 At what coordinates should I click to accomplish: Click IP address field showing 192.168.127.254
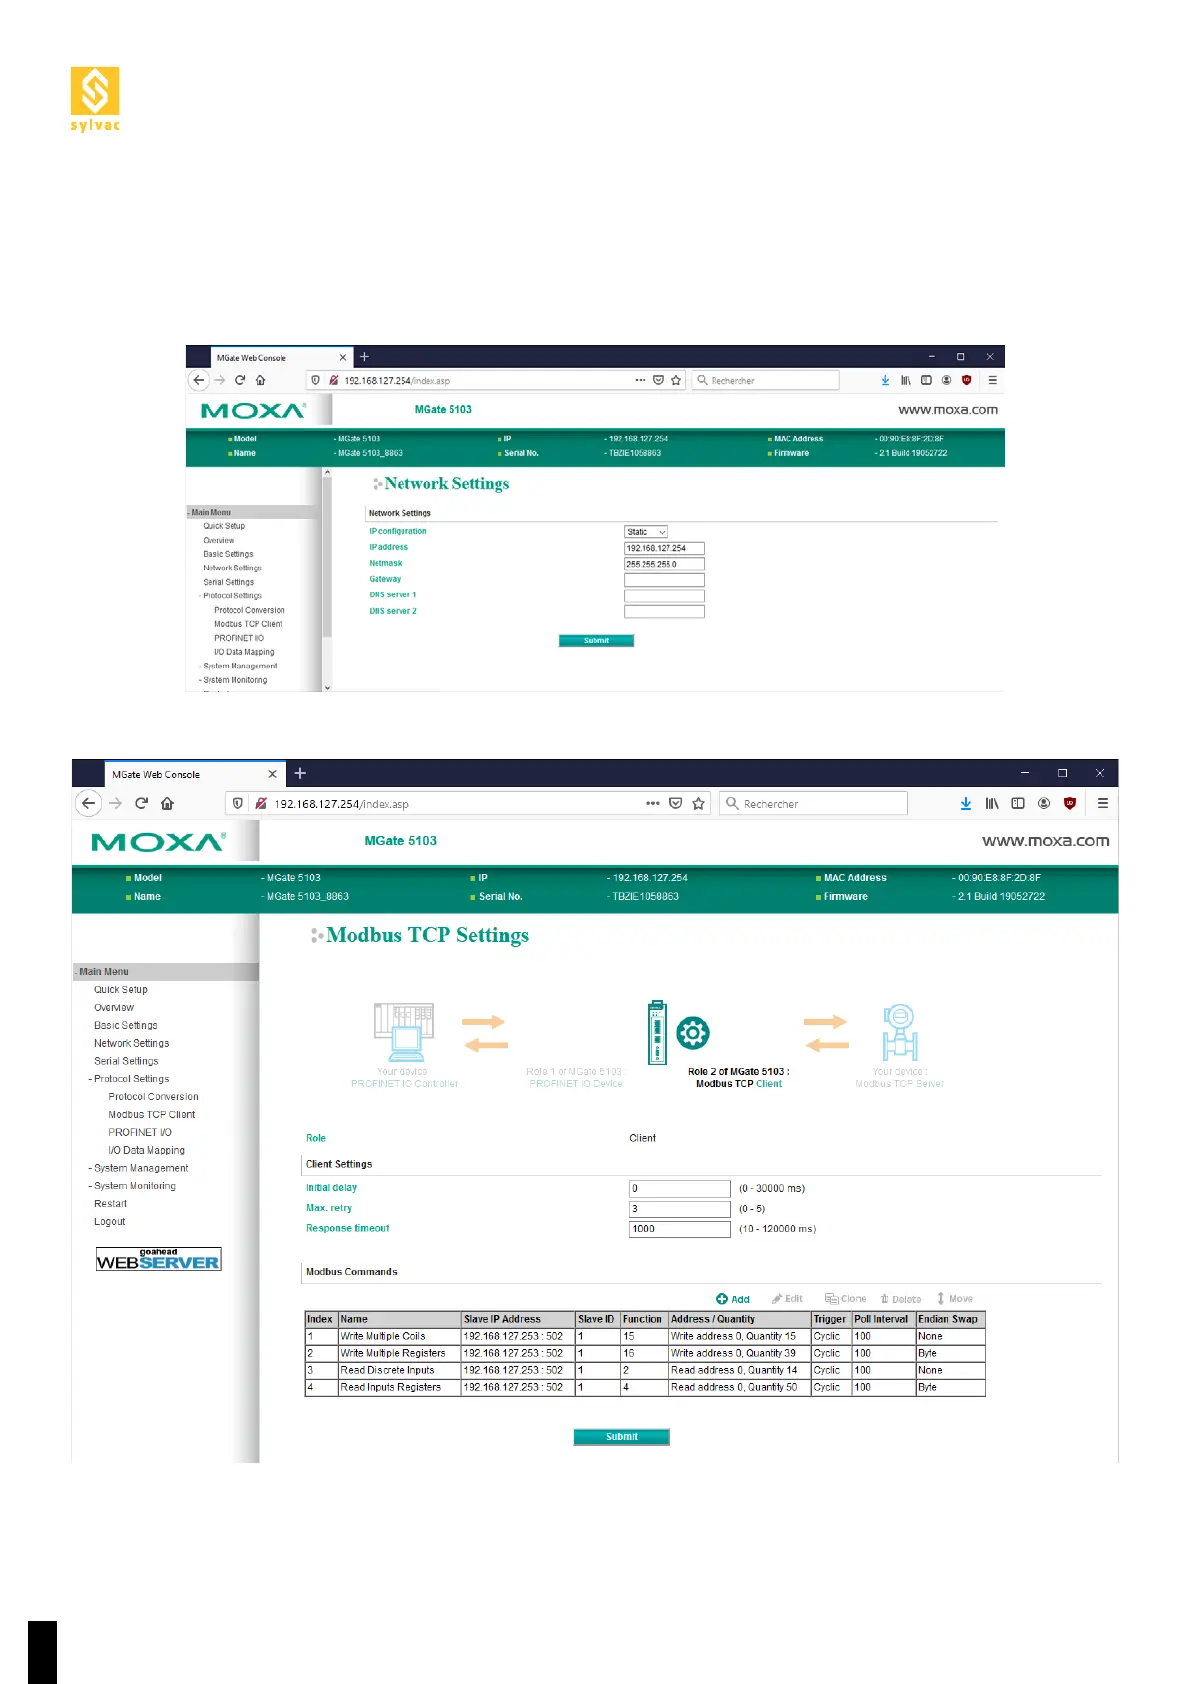pos(664,548)
